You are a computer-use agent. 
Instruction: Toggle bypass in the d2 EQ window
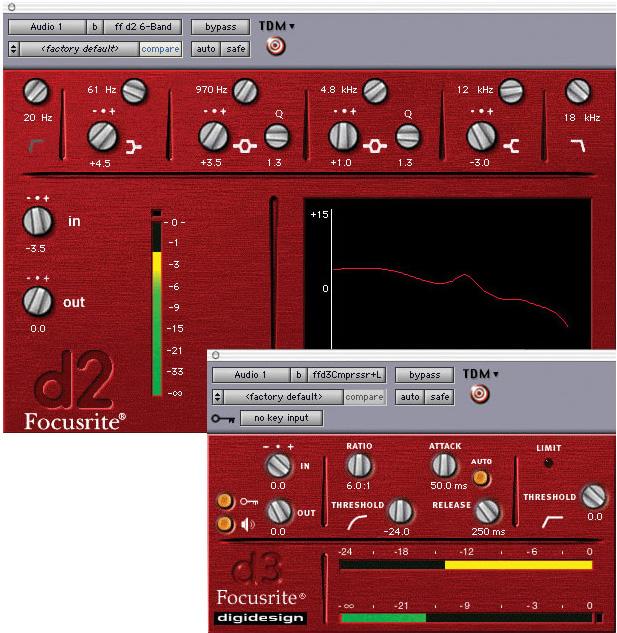[220, 27]
